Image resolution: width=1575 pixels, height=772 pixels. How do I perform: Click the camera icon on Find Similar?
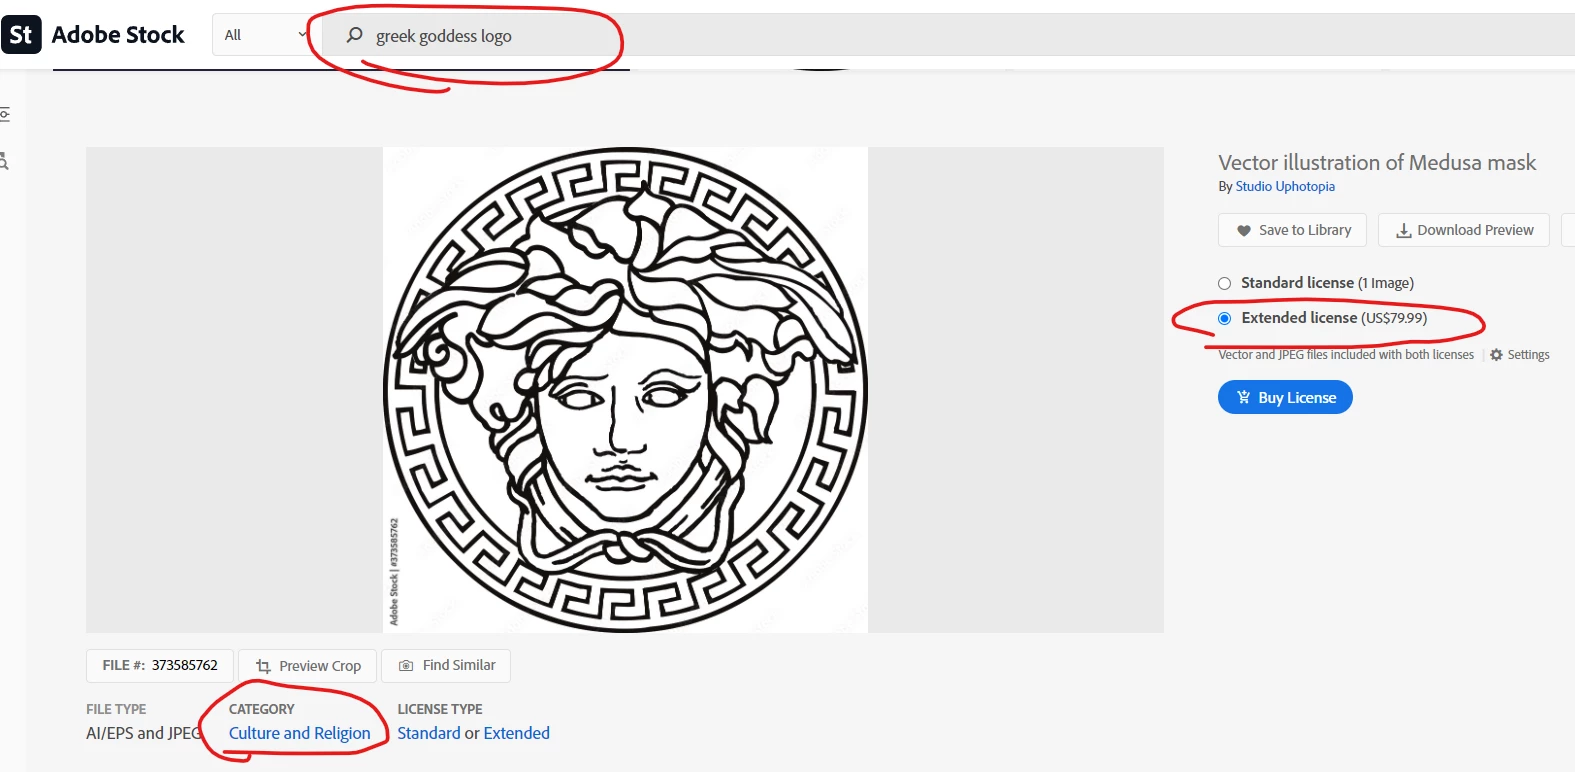click(406, 665)
